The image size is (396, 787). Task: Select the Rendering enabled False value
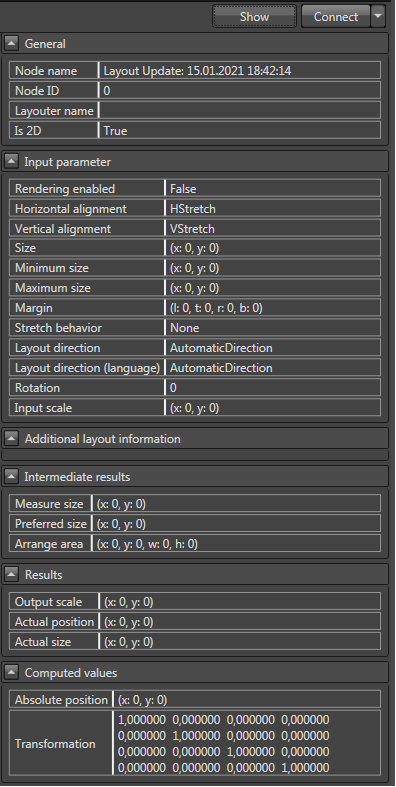(273, 189)
